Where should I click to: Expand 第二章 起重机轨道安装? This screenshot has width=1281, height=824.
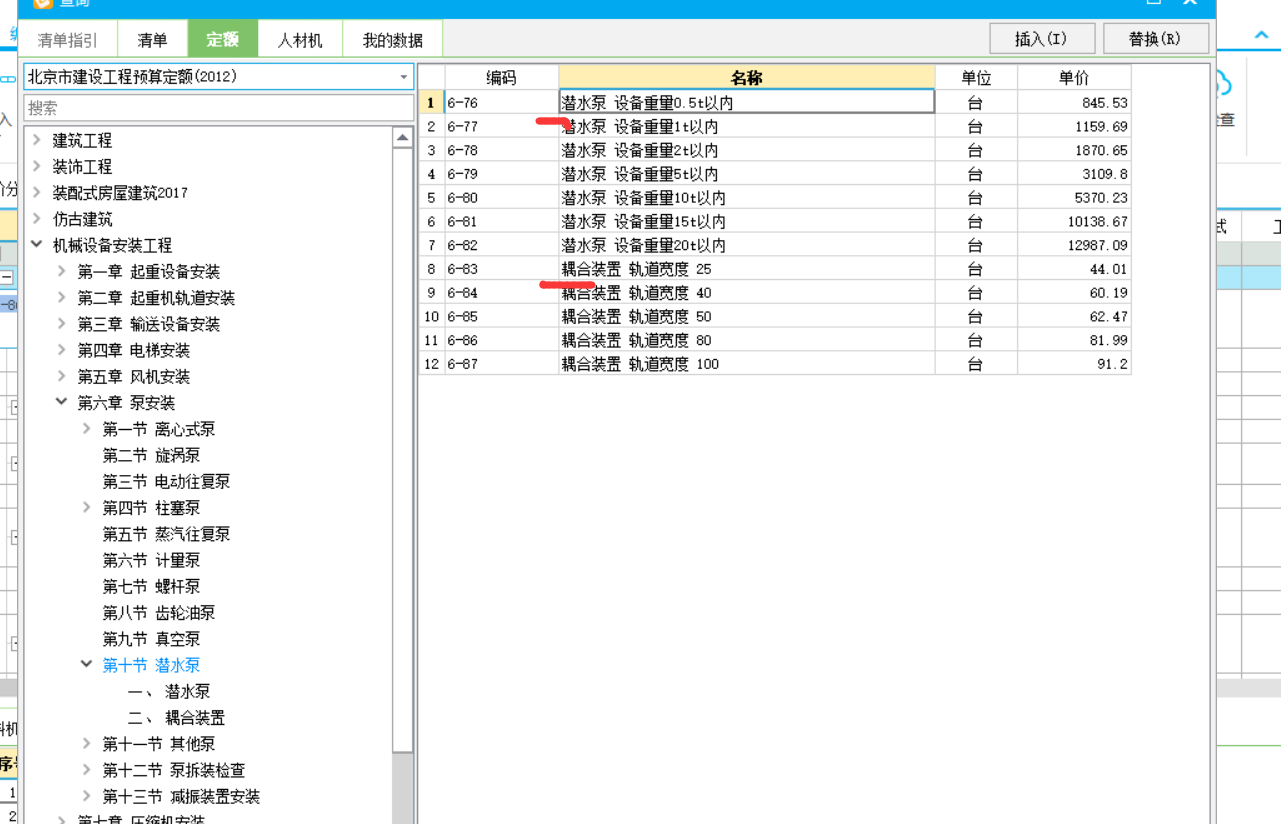62,297
